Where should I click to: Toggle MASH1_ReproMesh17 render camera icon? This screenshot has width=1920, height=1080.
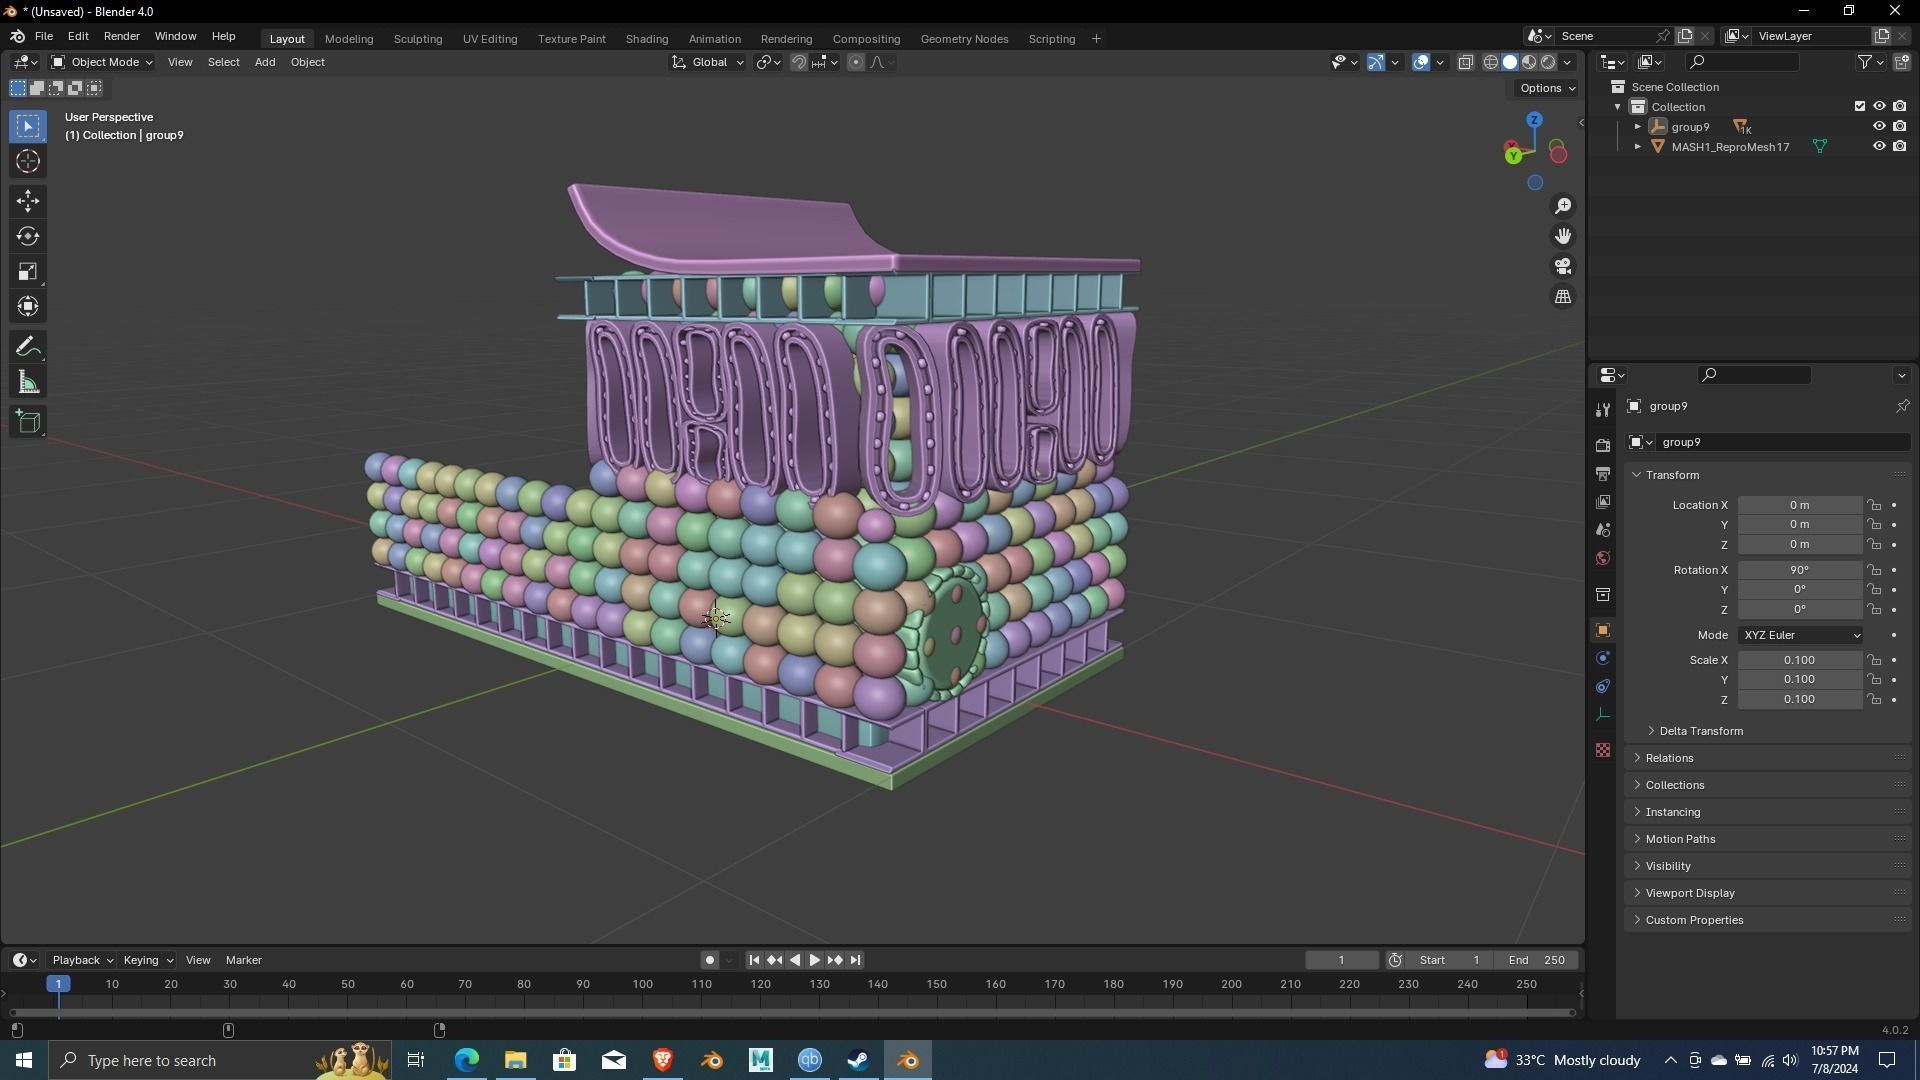(1899, 147)
